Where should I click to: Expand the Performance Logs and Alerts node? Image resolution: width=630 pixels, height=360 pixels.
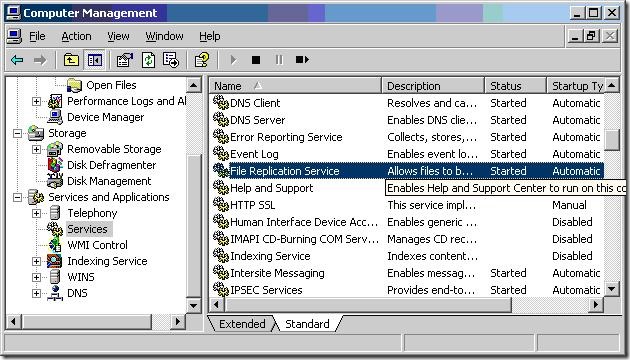[x=36, y=101]
